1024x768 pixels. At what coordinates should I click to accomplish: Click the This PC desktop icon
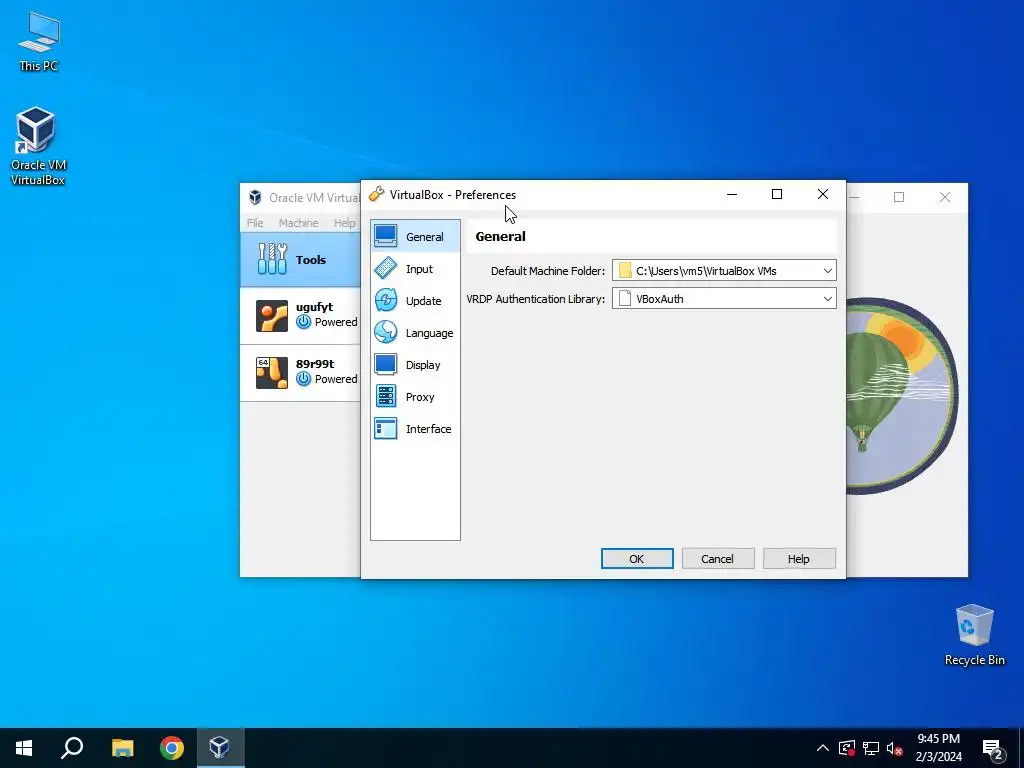[39, 40]
